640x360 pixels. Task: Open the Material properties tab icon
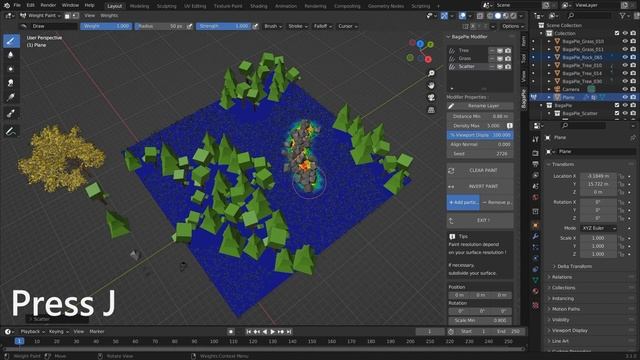pos(535,291)
